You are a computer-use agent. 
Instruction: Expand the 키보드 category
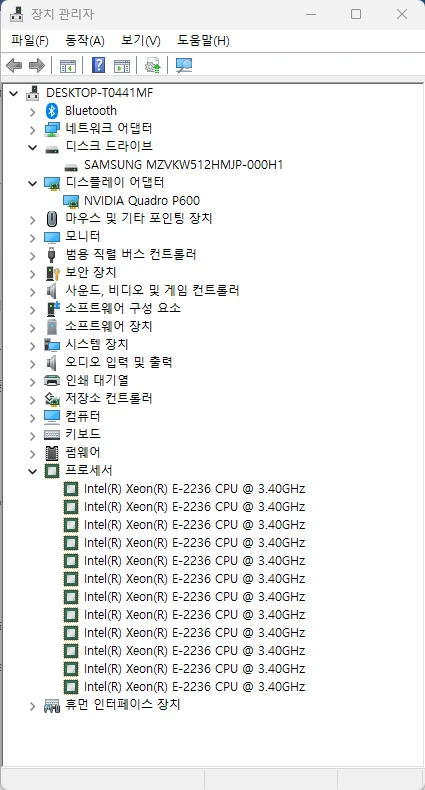point(32,435)
